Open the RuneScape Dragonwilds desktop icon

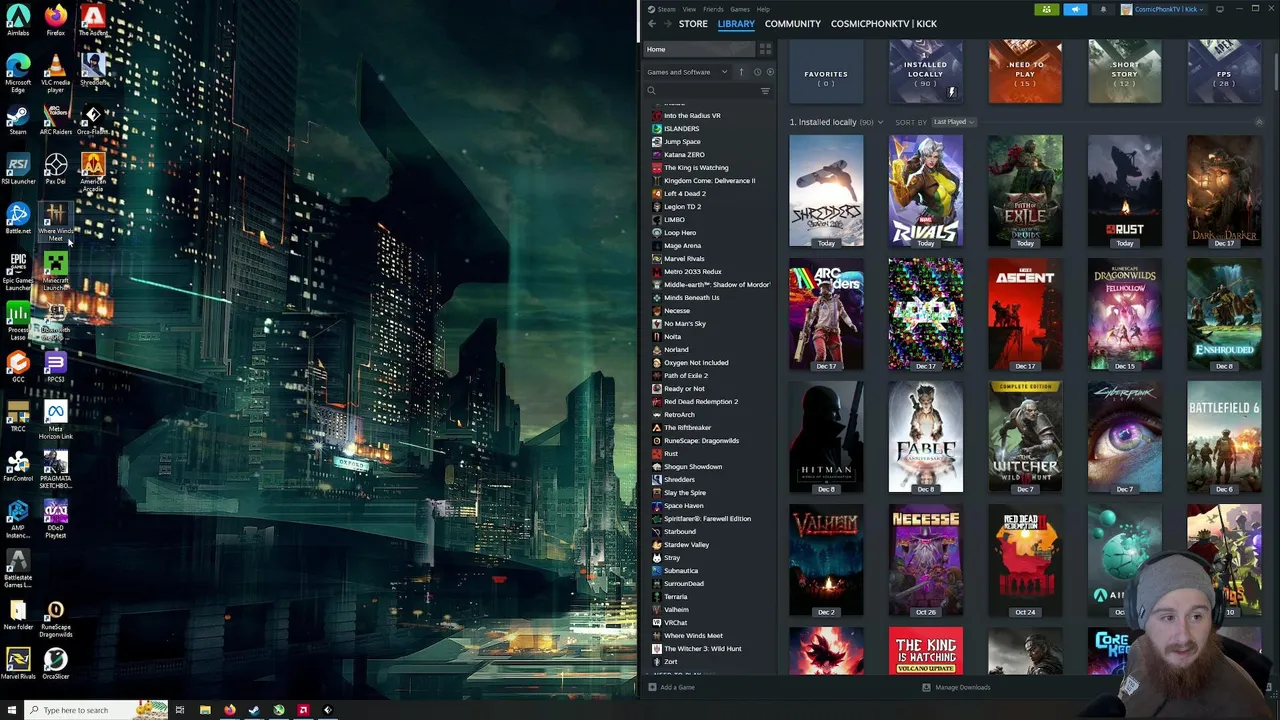[x=56, y=618]
